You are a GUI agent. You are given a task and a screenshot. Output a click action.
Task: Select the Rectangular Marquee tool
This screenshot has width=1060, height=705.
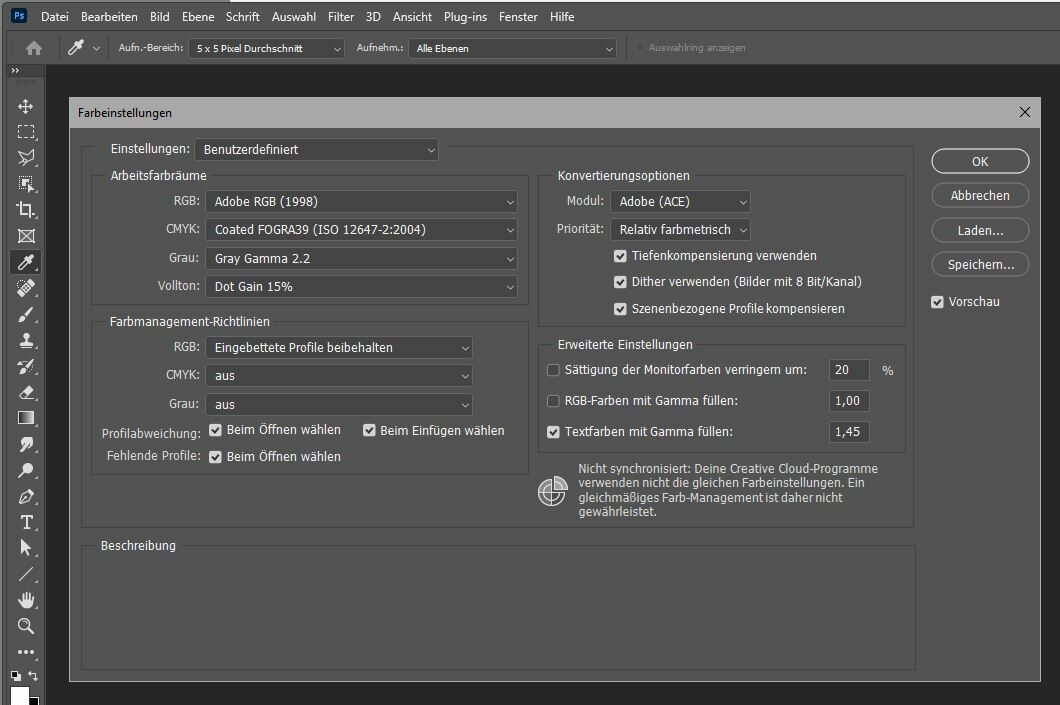point(26,132)
